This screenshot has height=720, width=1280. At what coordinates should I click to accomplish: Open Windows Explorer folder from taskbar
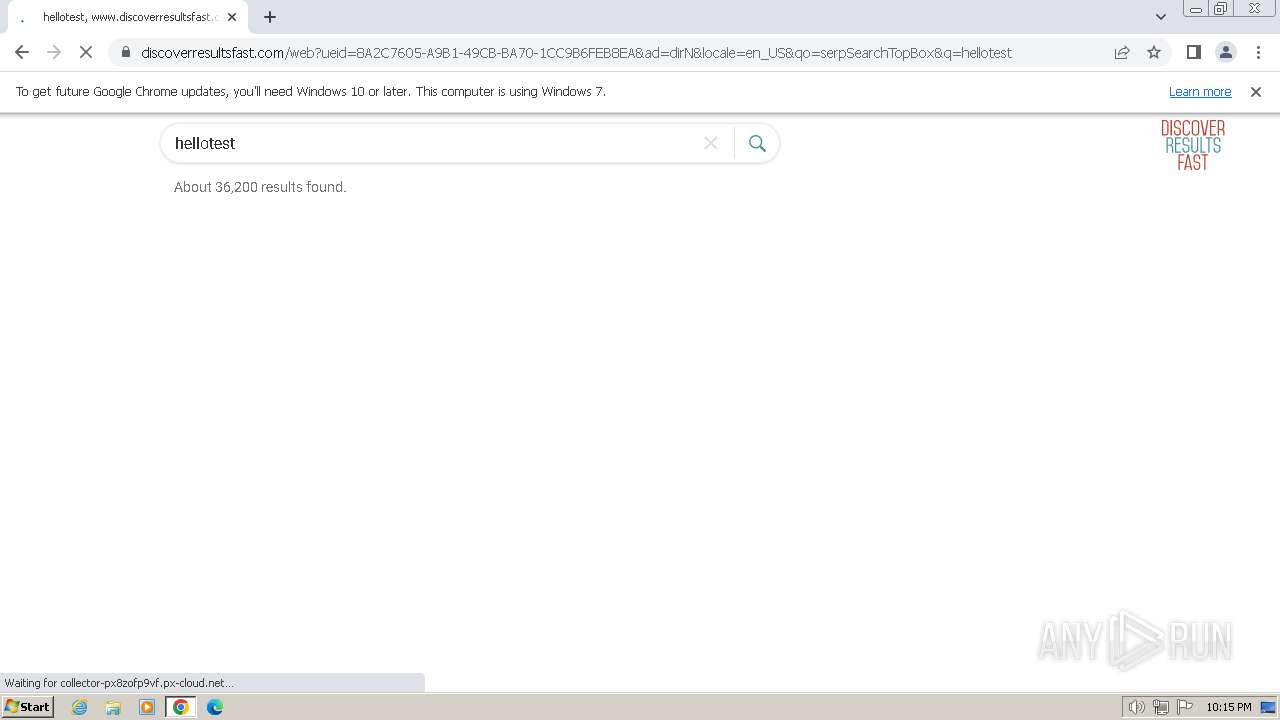click(x=113, y=707)
